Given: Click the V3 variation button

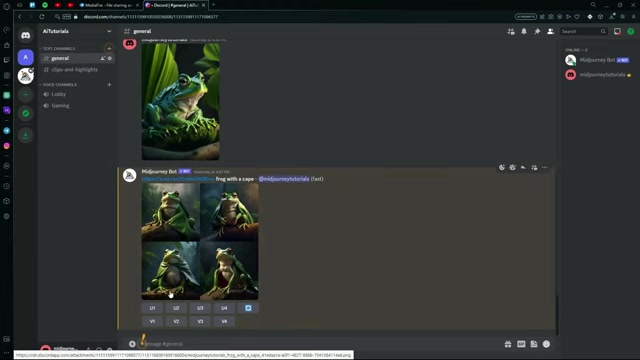Looking at the screenshot, I should click(200, 322).
